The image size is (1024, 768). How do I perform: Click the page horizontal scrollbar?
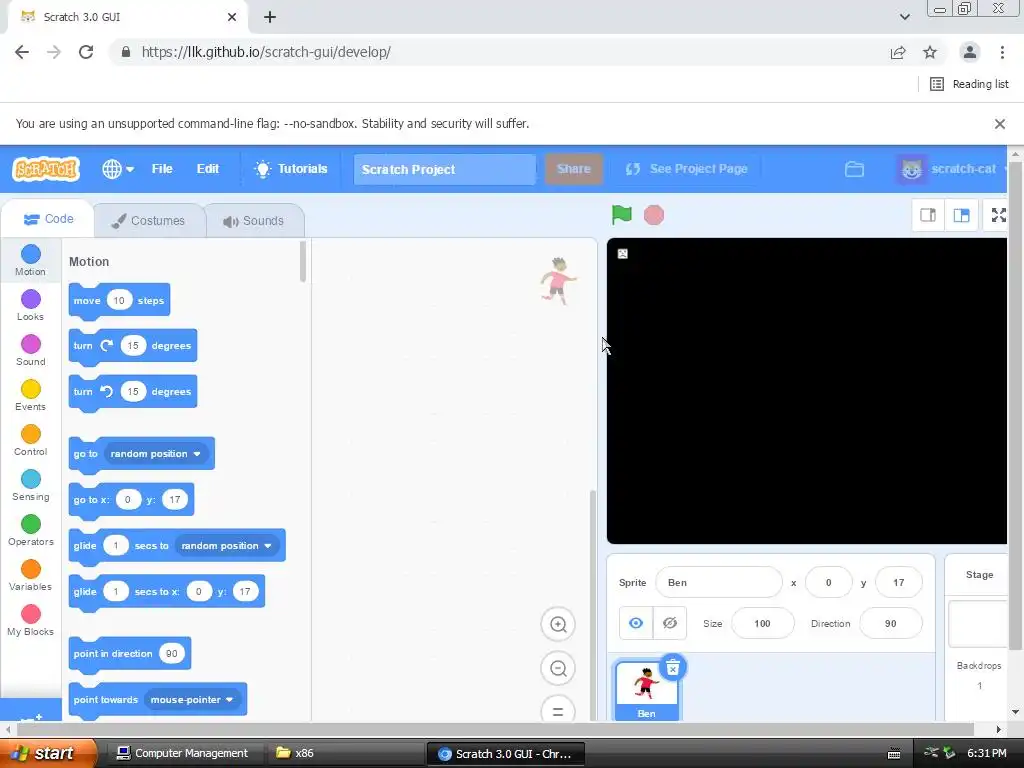pyautogui.click(x=496, y=729)
